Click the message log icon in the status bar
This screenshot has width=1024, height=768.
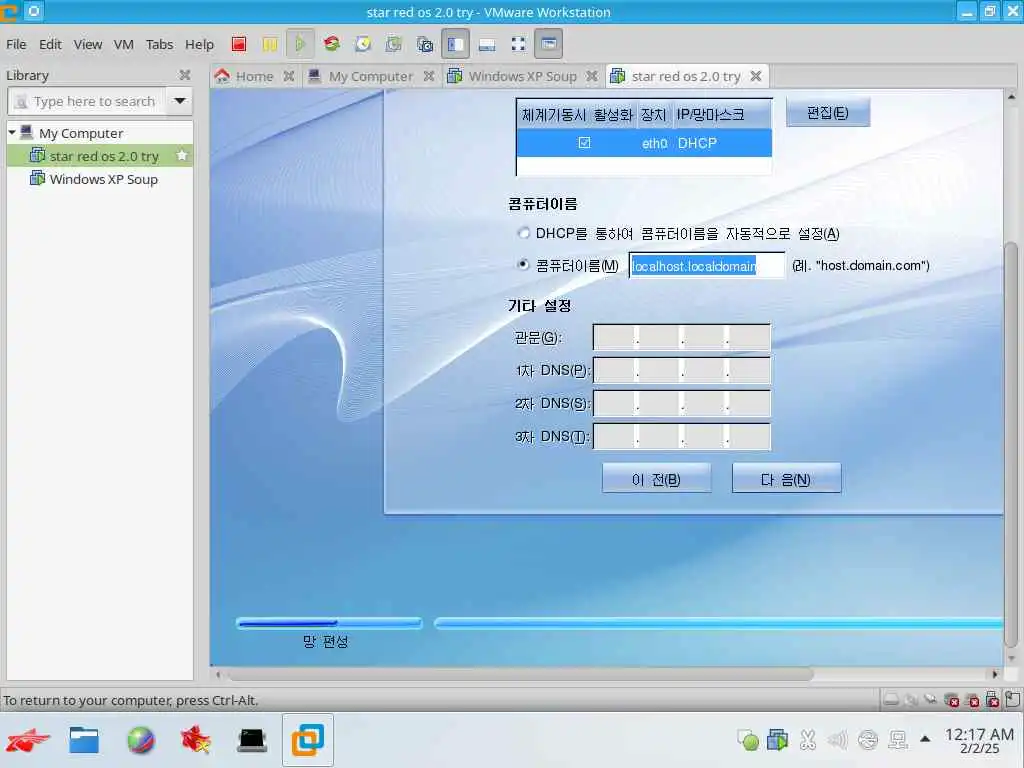pyautogui.click(x=1013, y=700)
